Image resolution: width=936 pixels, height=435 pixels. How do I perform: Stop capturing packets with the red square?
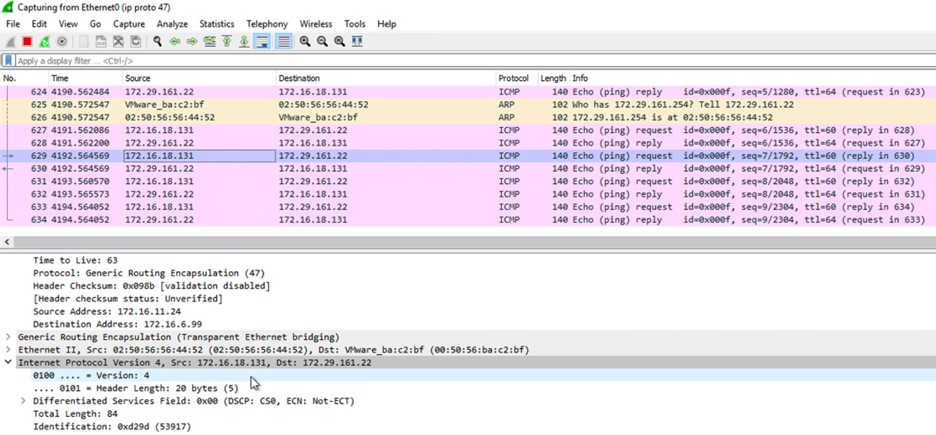(27, 42)
